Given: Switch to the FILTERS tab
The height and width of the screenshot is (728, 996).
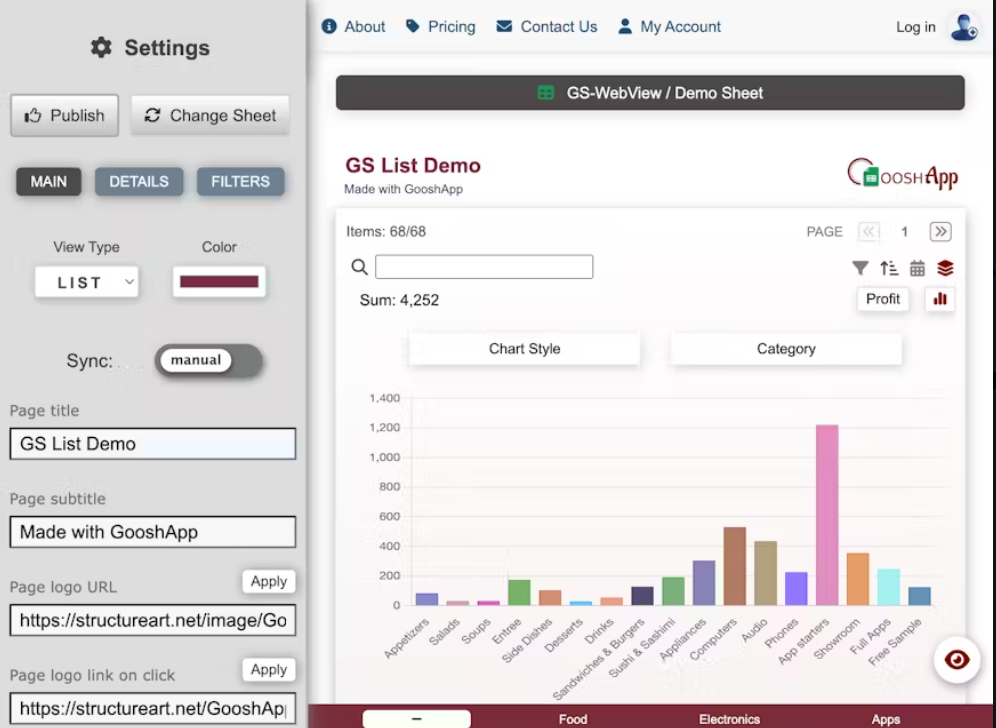Looking at the screenshot, I should point(241,182).
